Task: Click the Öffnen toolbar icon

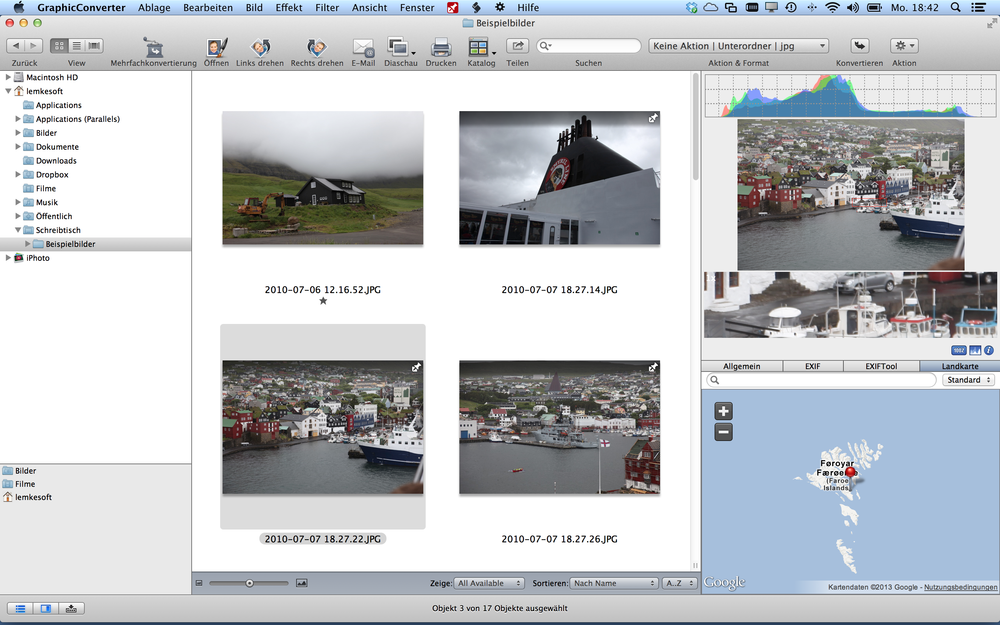Action: click(x=216, y=47)
